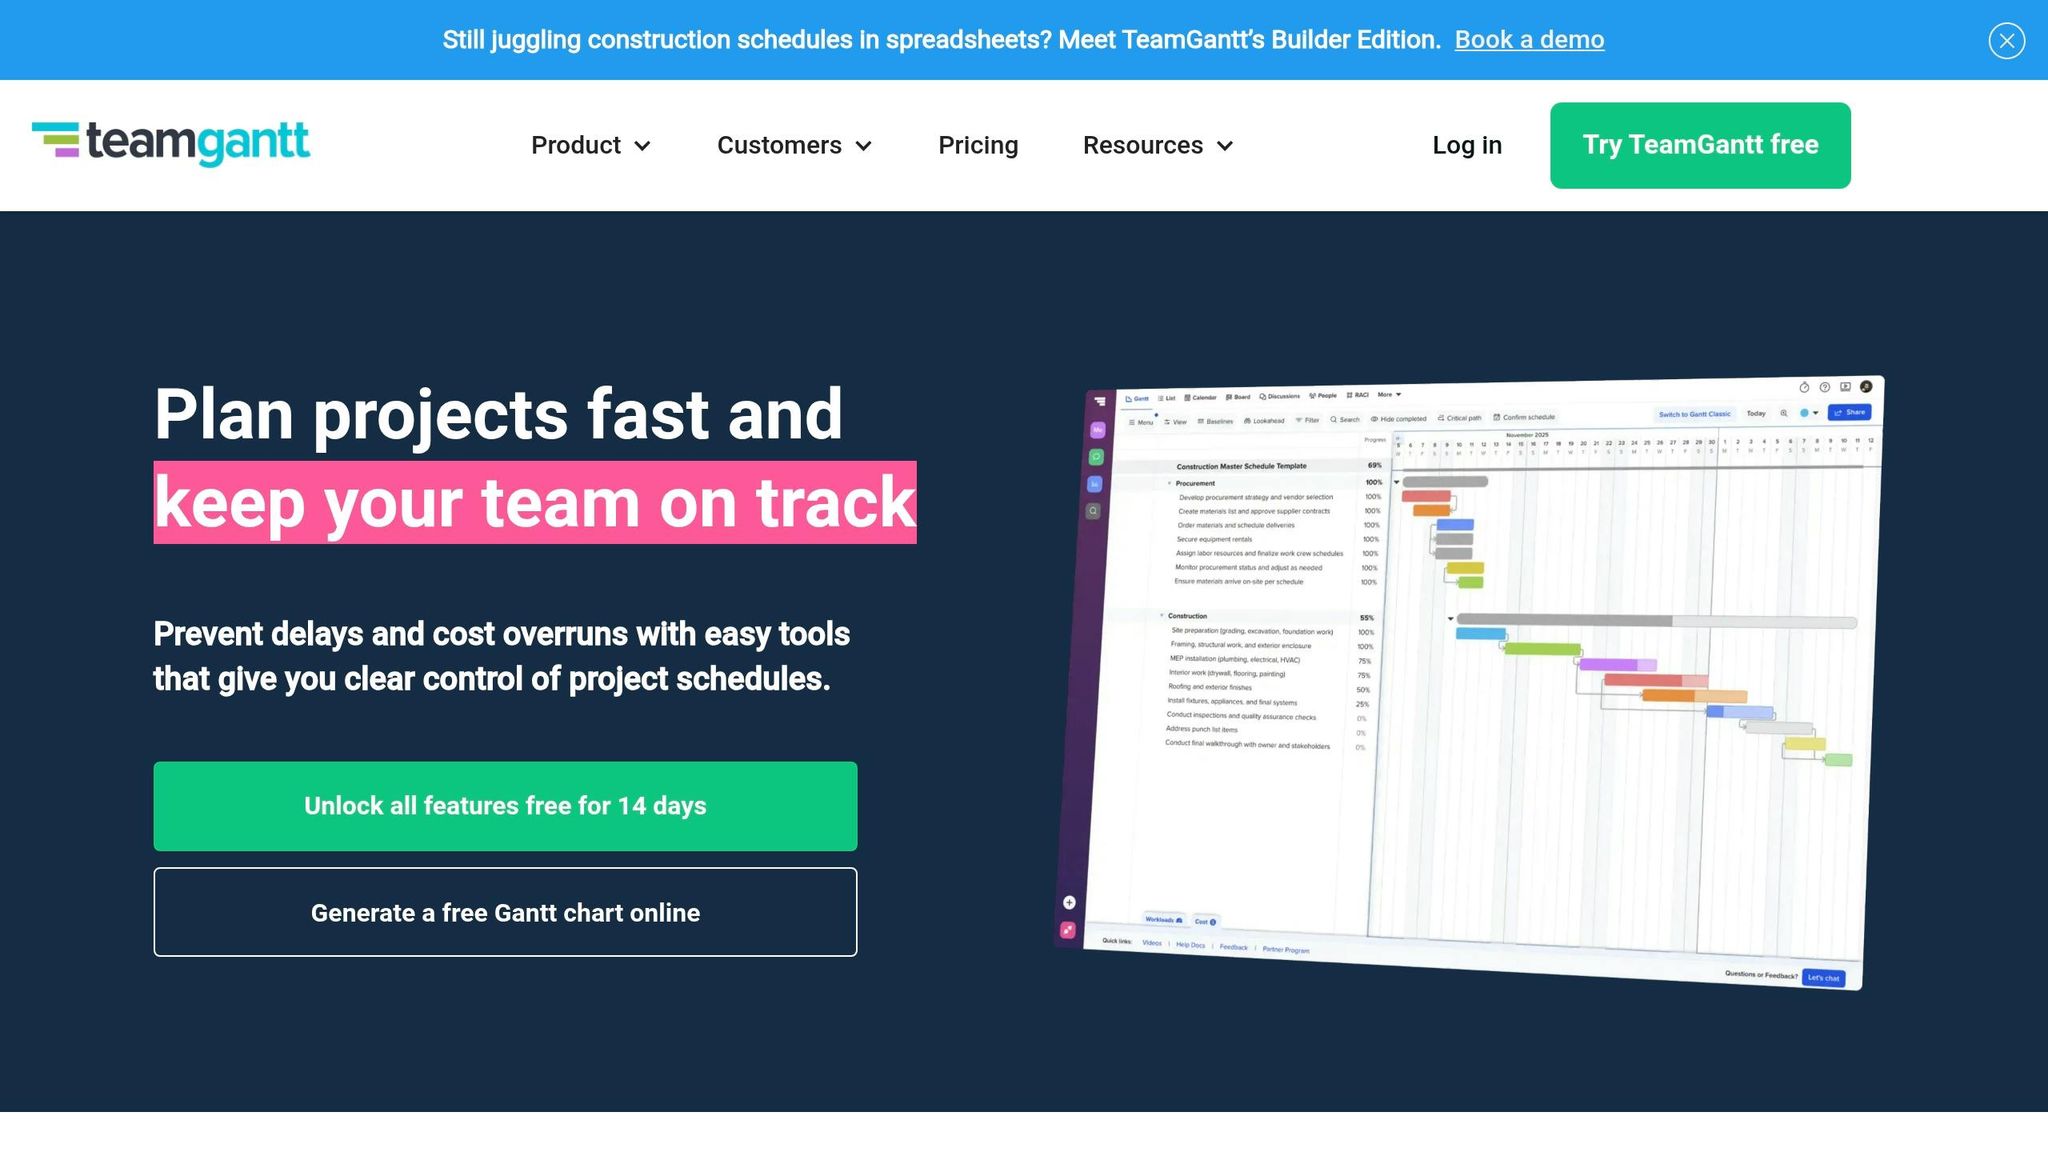Go to Log in
Viewport: 2048px width, 1152px height.
click(x=1467, y=145)
